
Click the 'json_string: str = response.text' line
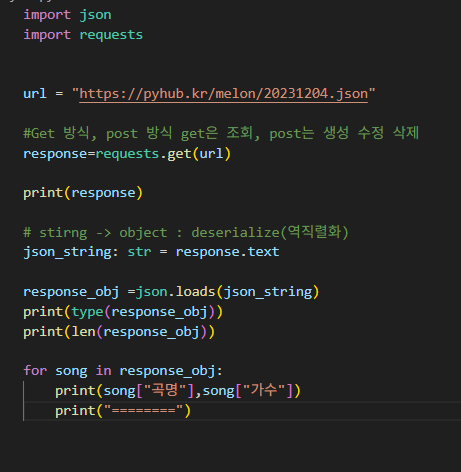pos(151,252)
